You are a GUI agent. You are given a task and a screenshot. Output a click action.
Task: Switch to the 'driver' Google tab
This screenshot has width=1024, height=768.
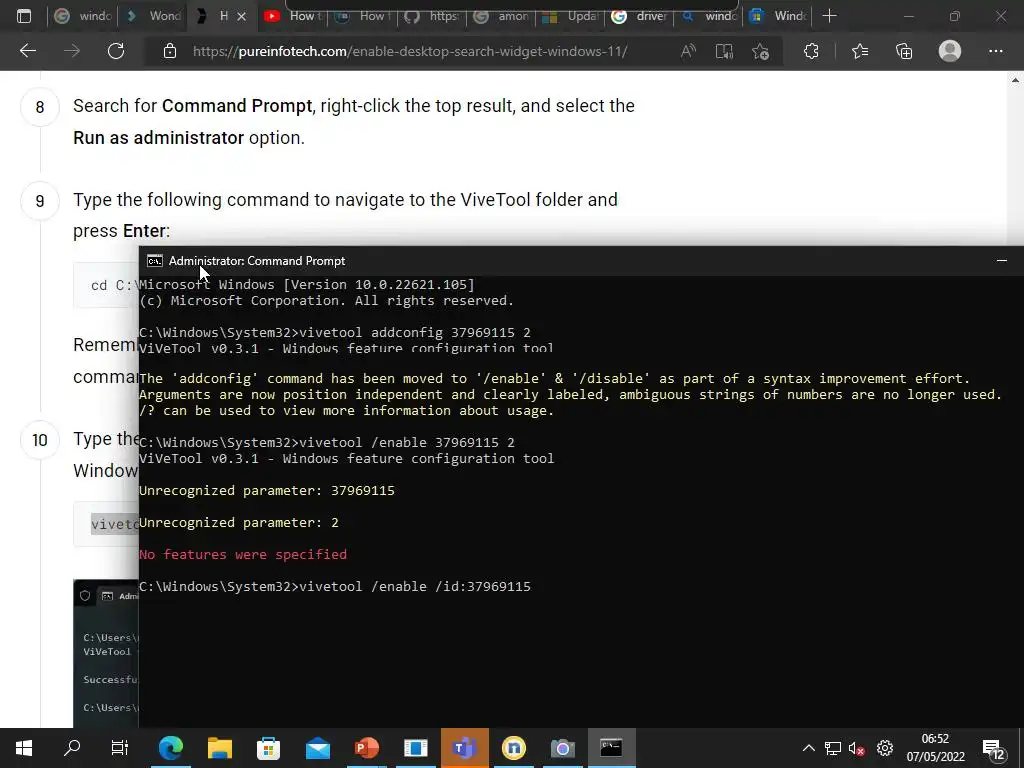(640, 16)
